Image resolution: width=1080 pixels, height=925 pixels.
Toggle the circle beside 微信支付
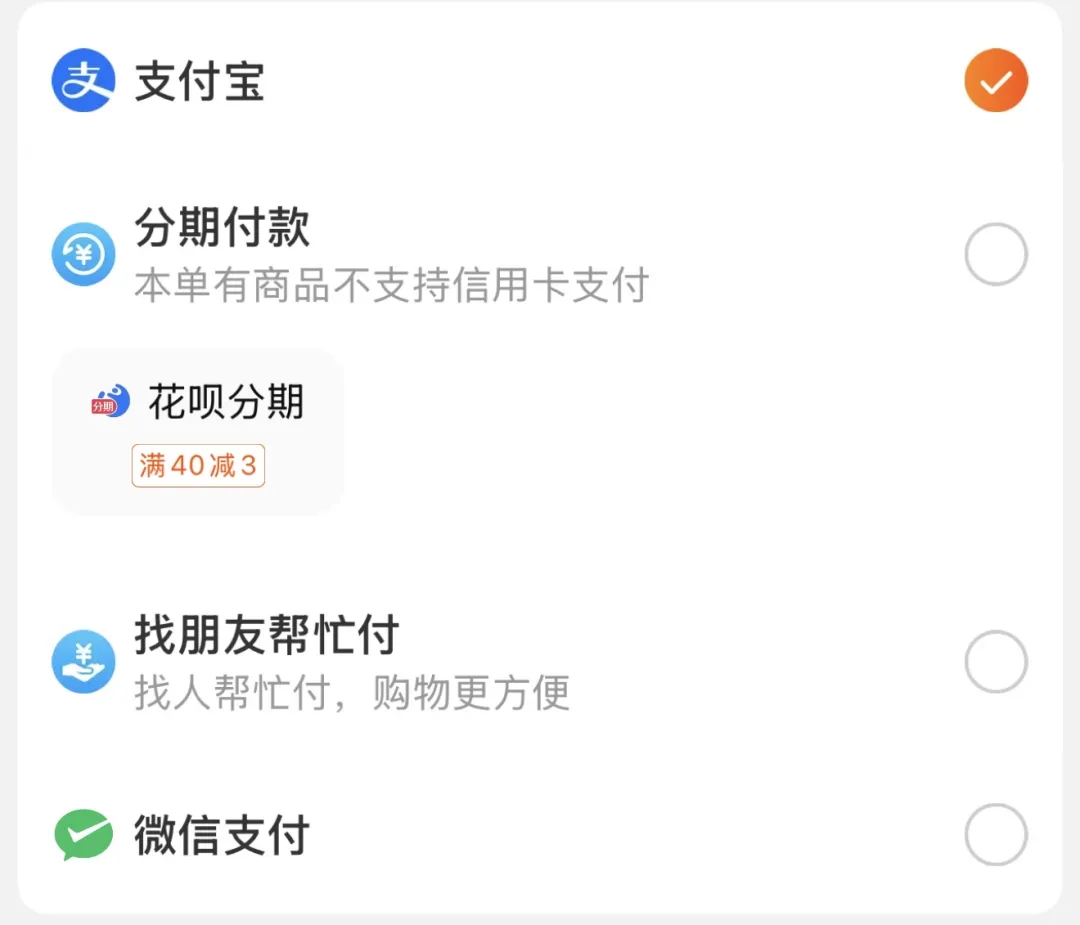pyautogui.click(x=995, y=835)
